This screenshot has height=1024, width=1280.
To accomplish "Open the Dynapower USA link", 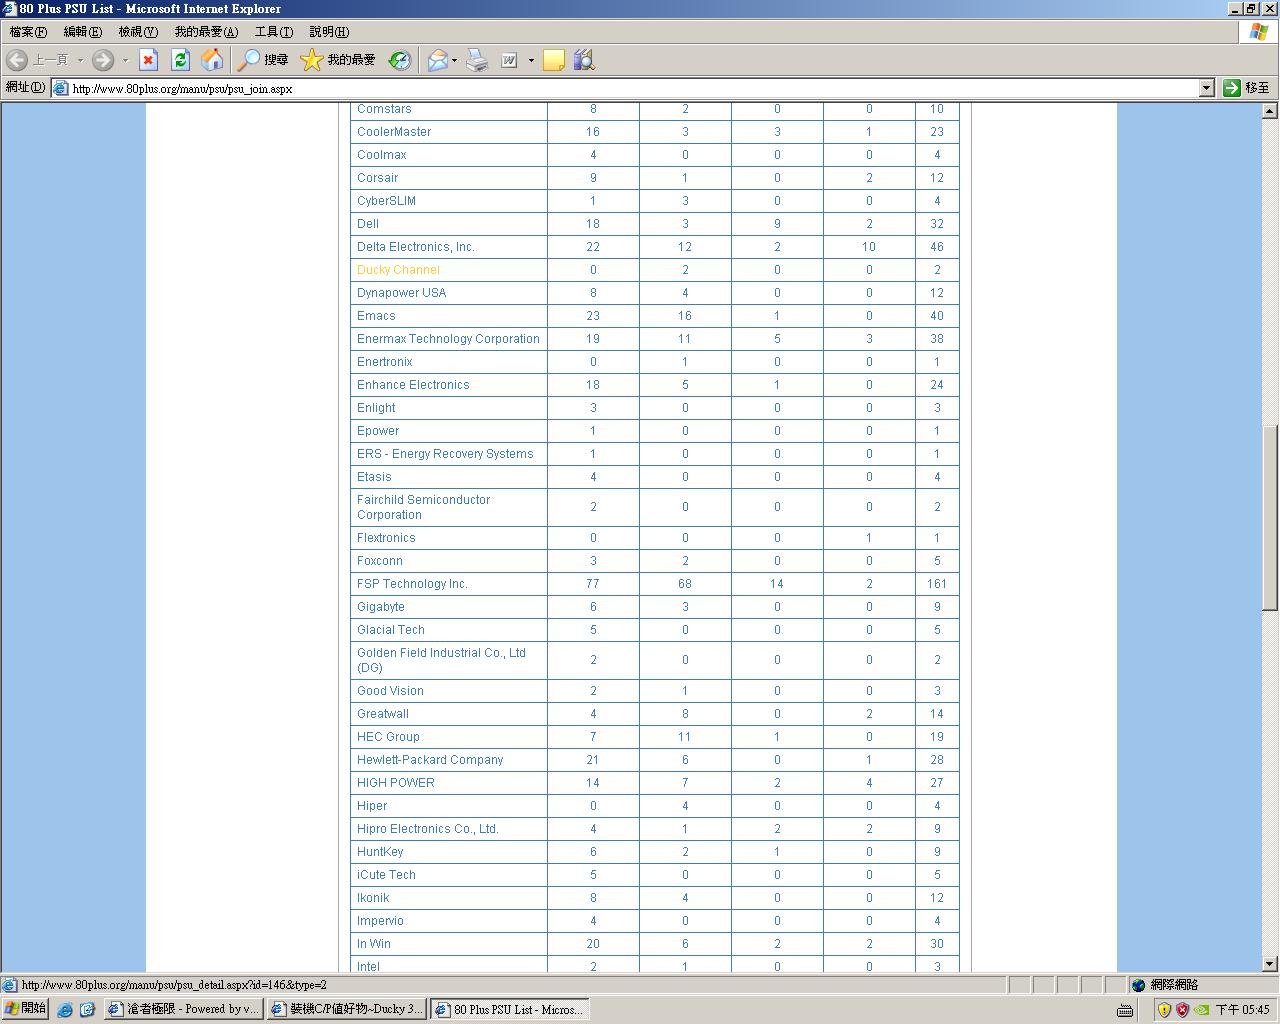I will pyautogui.click(x=401, y=293).
